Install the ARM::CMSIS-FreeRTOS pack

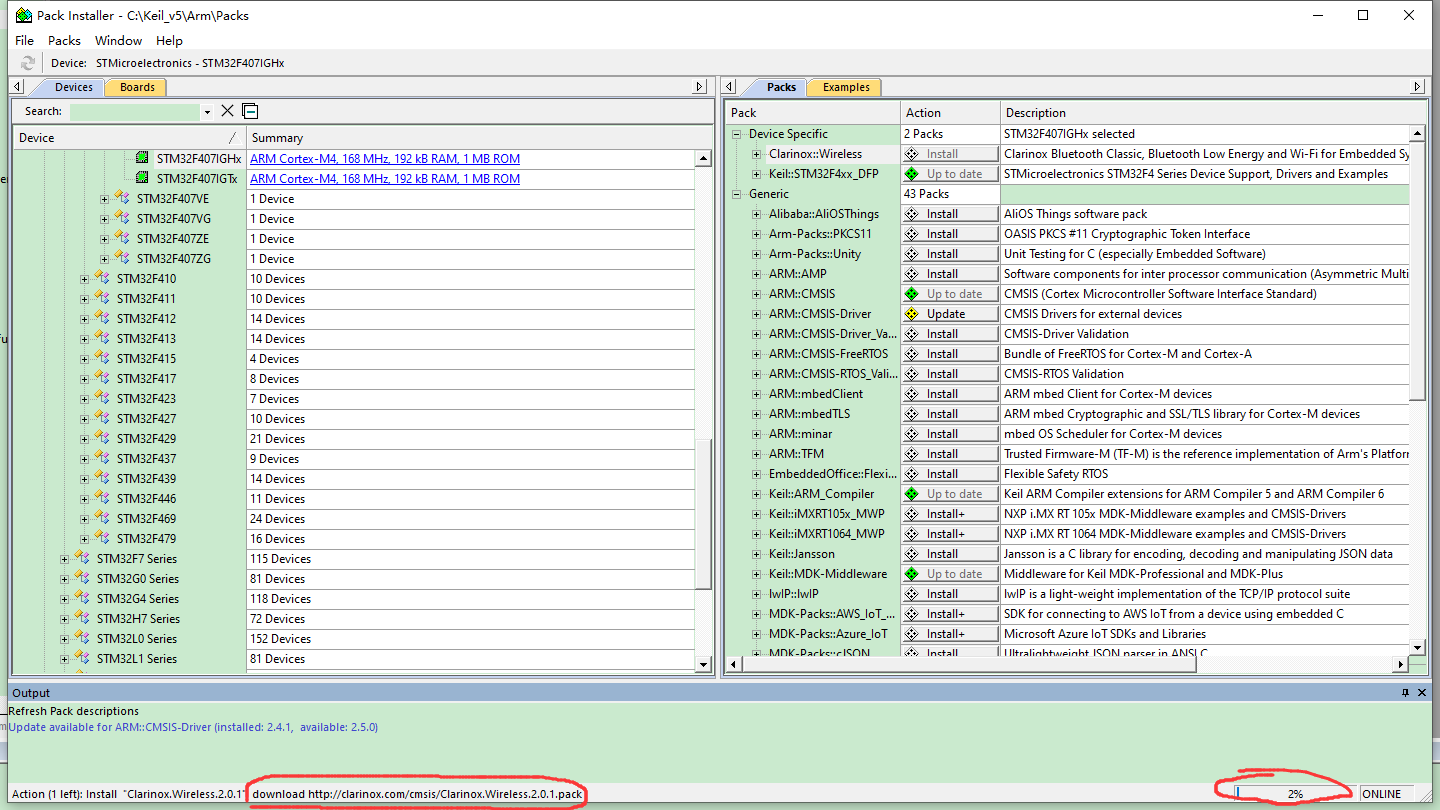coord(950,354)
